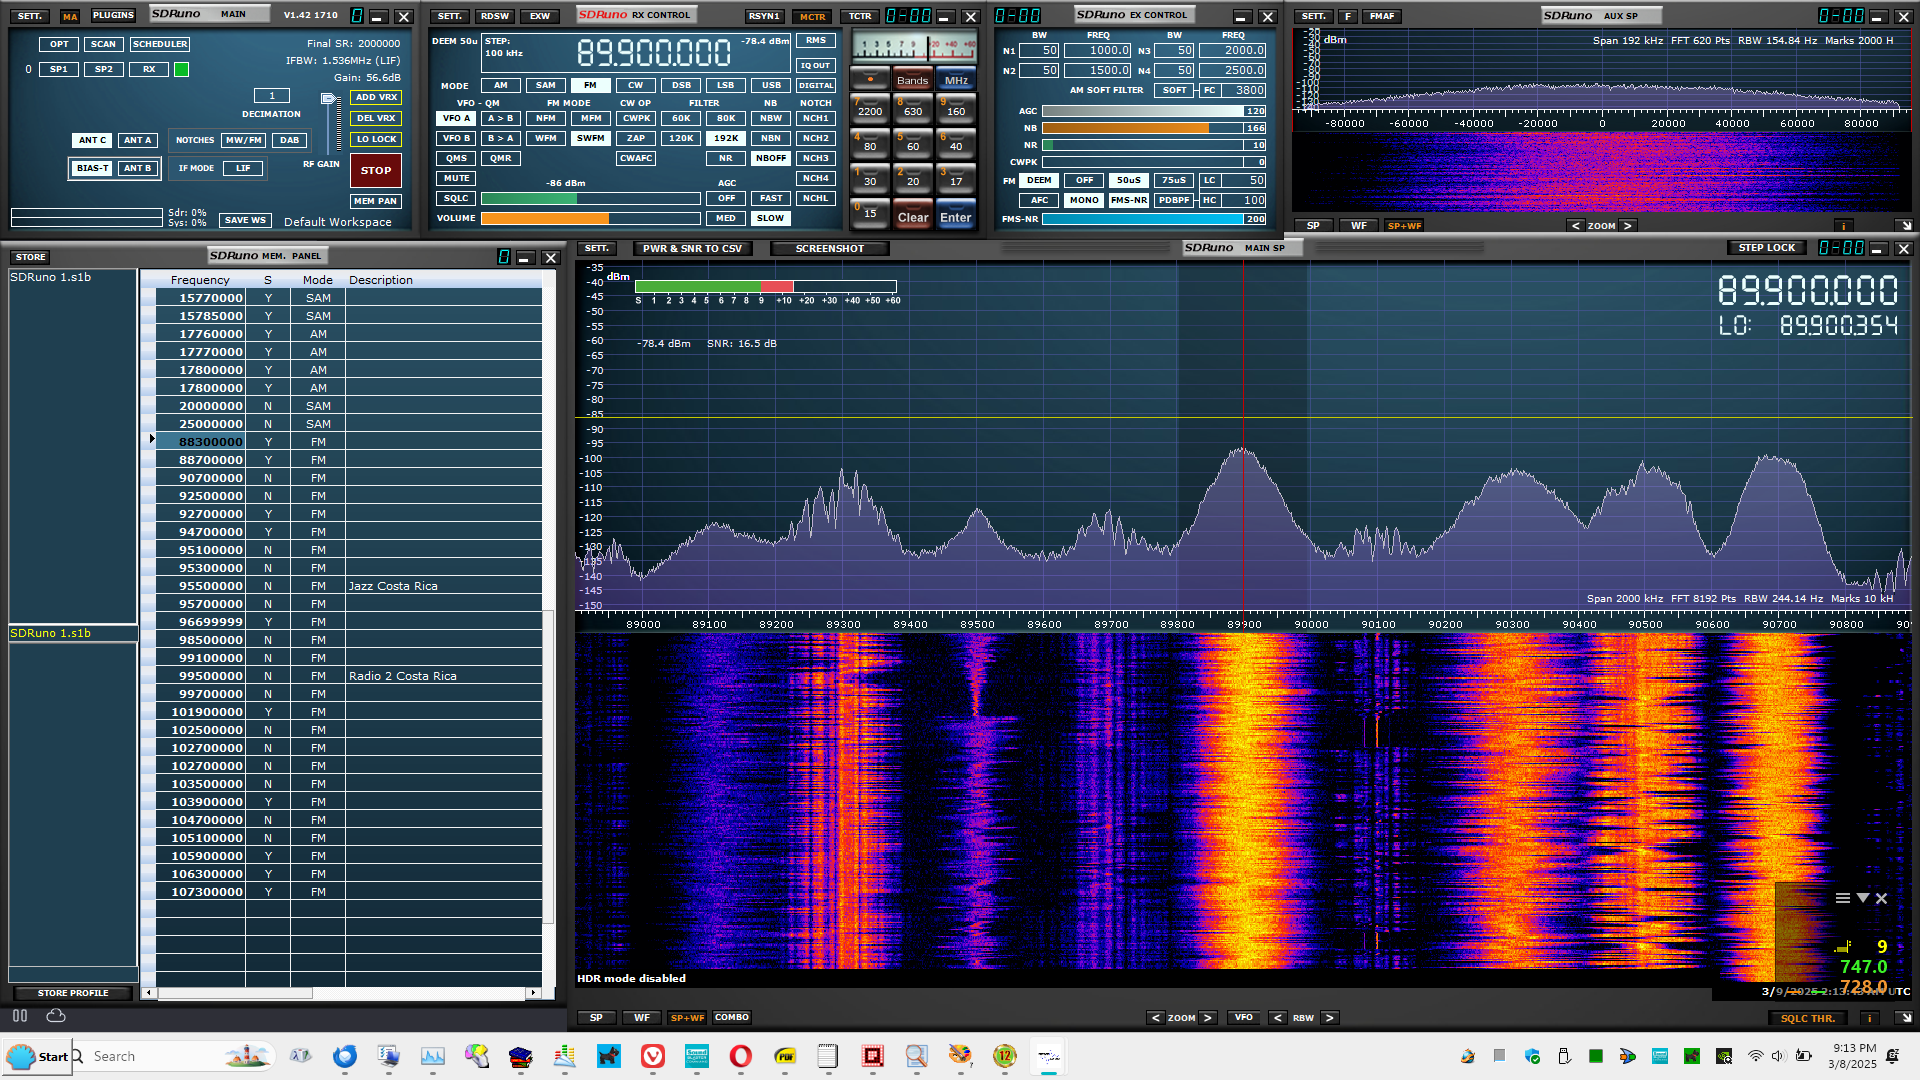Click the magnifier app icon on the taskbar
The width and height of the screenshot is (1920, 1080).
tap(916, 1056)
